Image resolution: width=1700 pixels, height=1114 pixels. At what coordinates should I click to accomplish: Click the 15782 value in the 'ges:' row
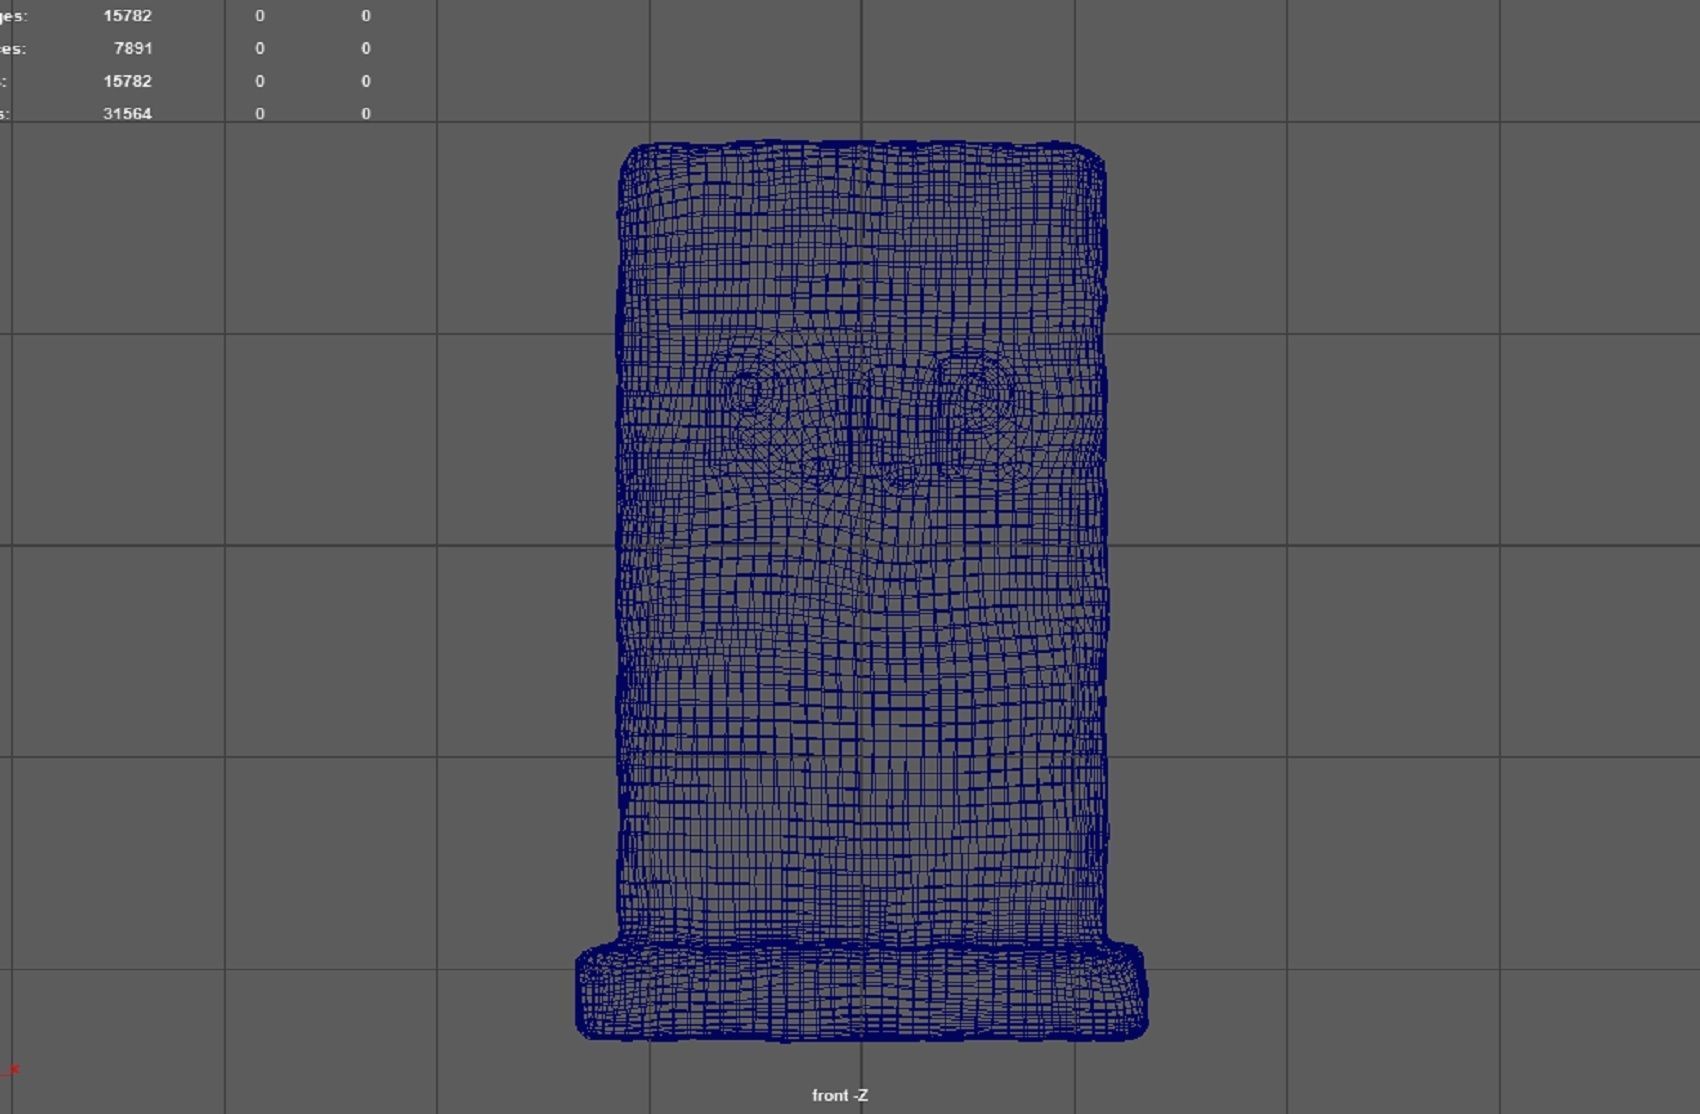click(x=127, y=16)
